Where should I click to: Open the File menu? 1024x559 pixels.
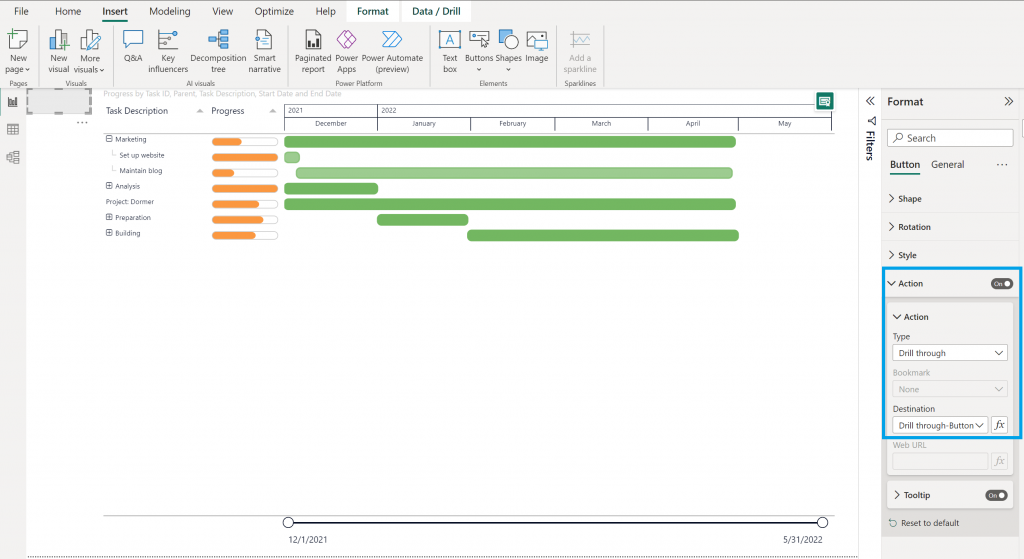pos(21,11)
